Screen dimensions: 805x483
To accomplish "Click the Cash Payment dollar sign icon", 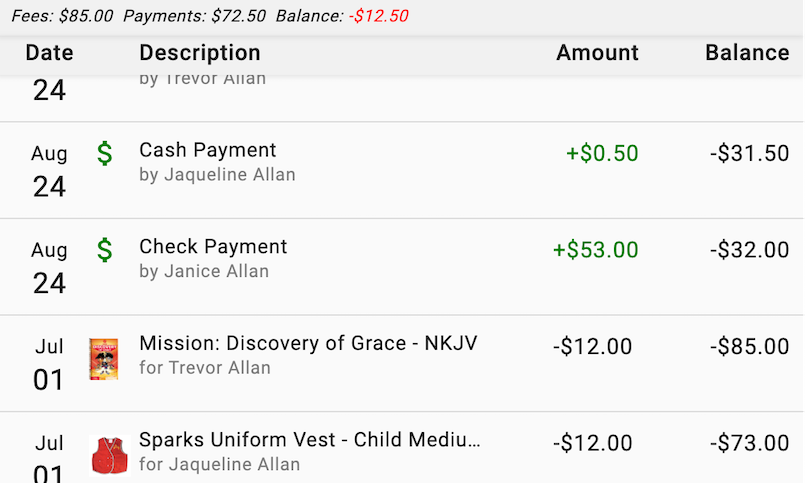I will click(x=104, y=153).
